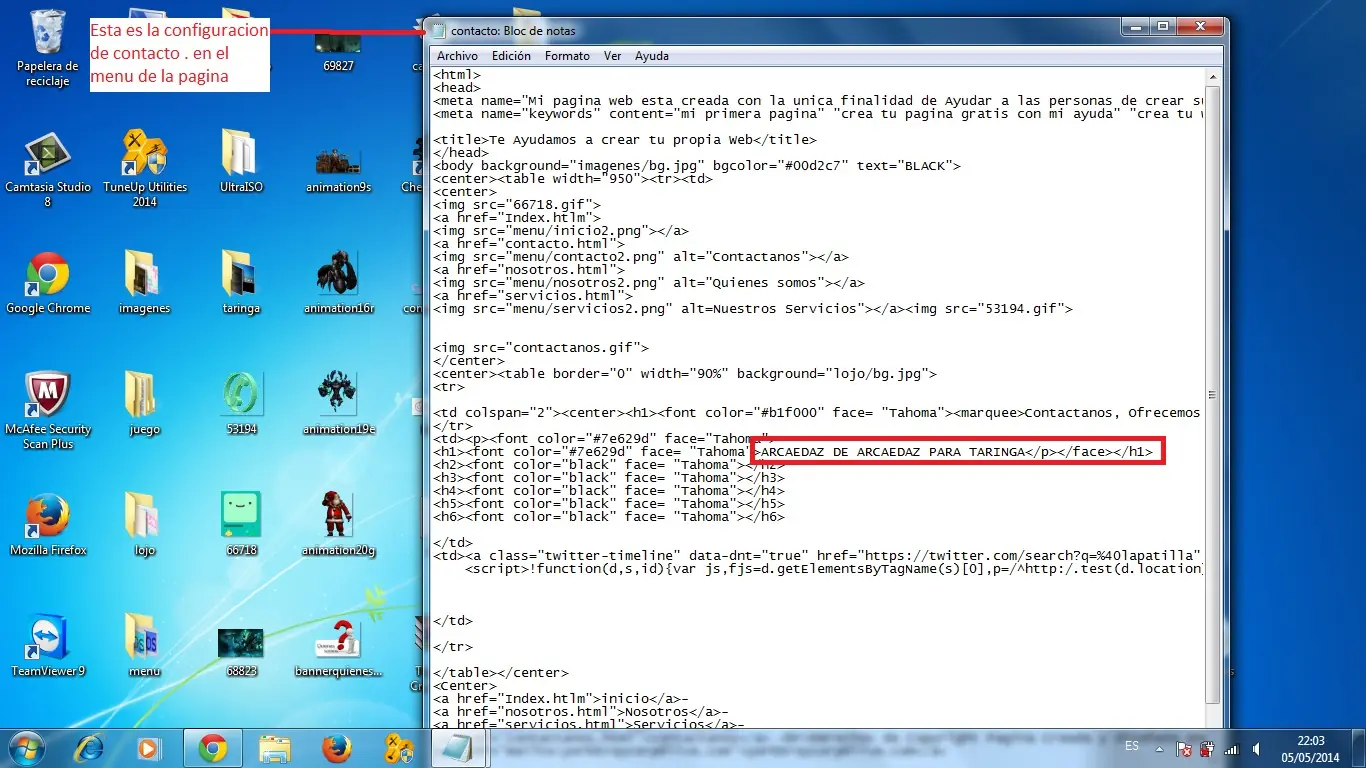1366x768 pixels.
Task: Click the twitter-timeline anchor line
Action: point(817,555)
